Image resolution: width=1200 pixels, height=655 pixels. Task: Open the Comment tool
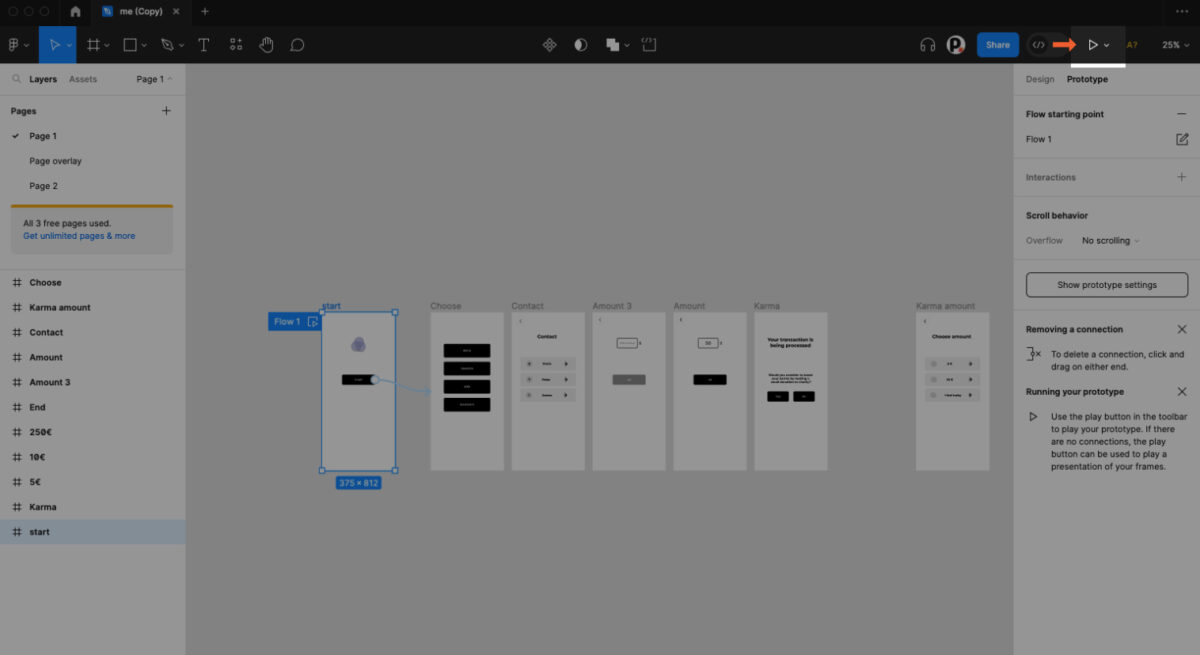pos(297,44)
